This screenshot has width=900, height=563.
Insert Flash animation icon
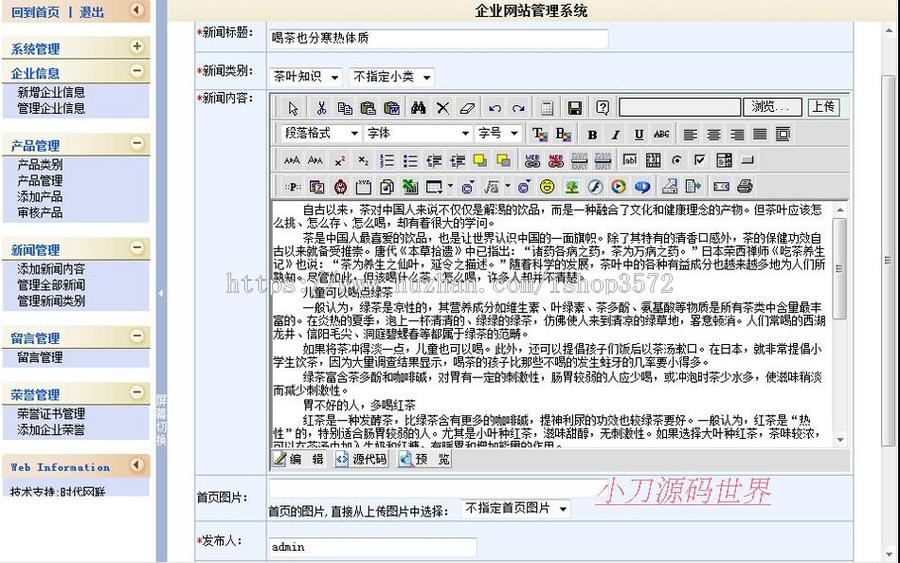(x=595, y=187)
